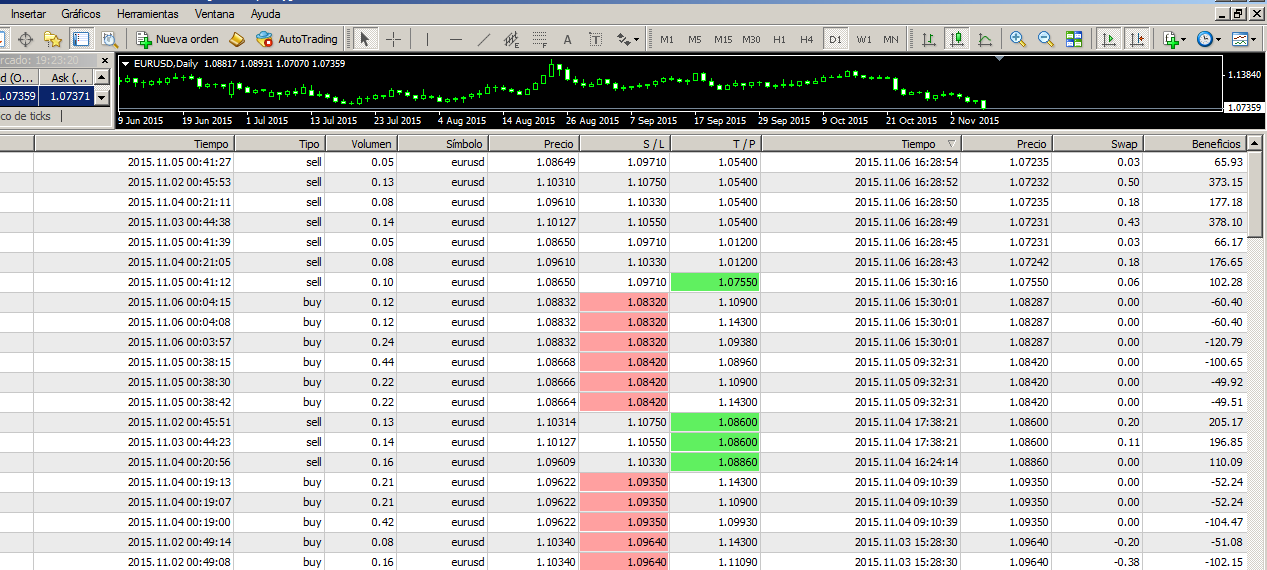Open the Herramientas menu
This screenshot has width=1267, height=570.
147,14
